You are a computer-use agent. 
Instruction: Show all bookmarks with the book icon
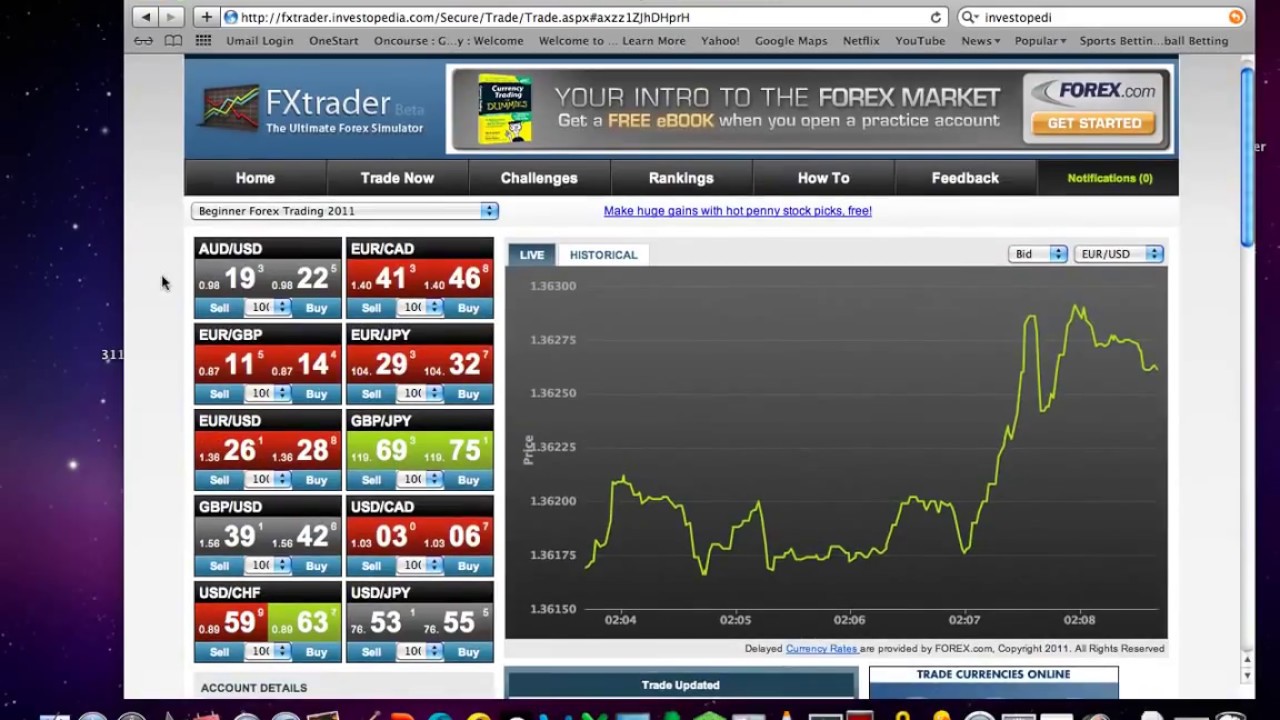click(173, 41)
